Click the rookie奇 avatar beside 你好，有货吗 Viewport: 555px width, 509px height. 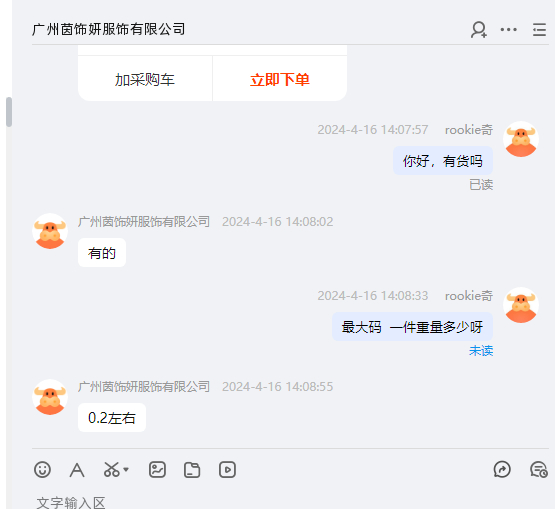[x=521, y=139]
